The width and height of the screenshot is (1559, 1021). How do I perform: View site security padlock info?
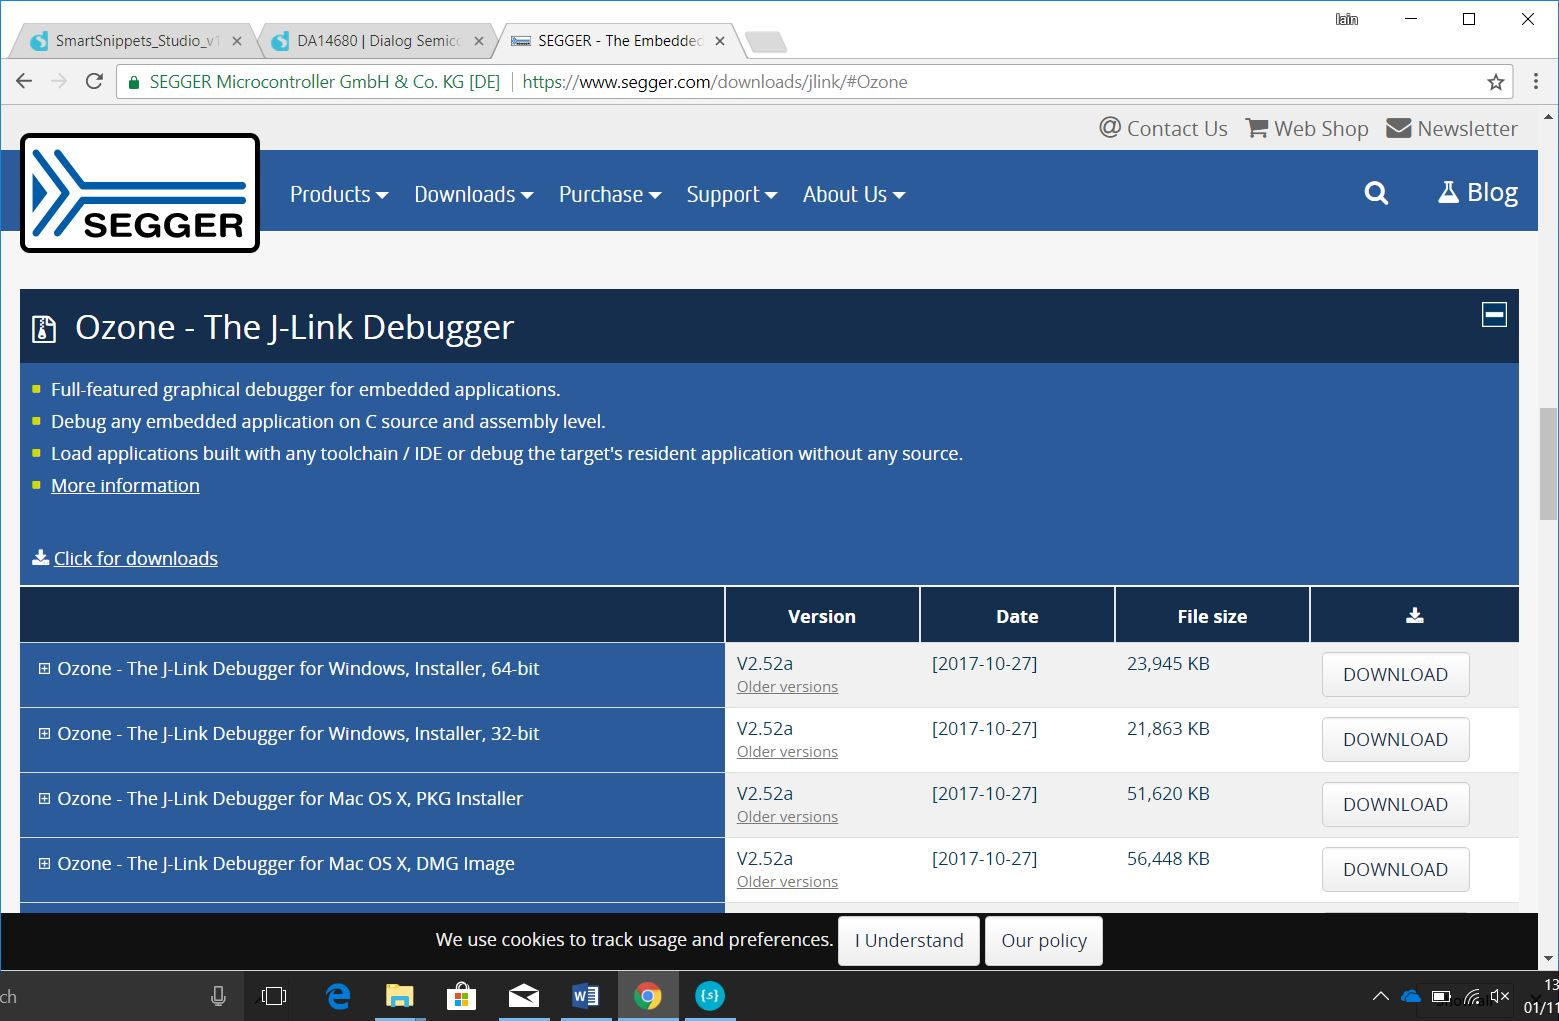tap(134, 83)
